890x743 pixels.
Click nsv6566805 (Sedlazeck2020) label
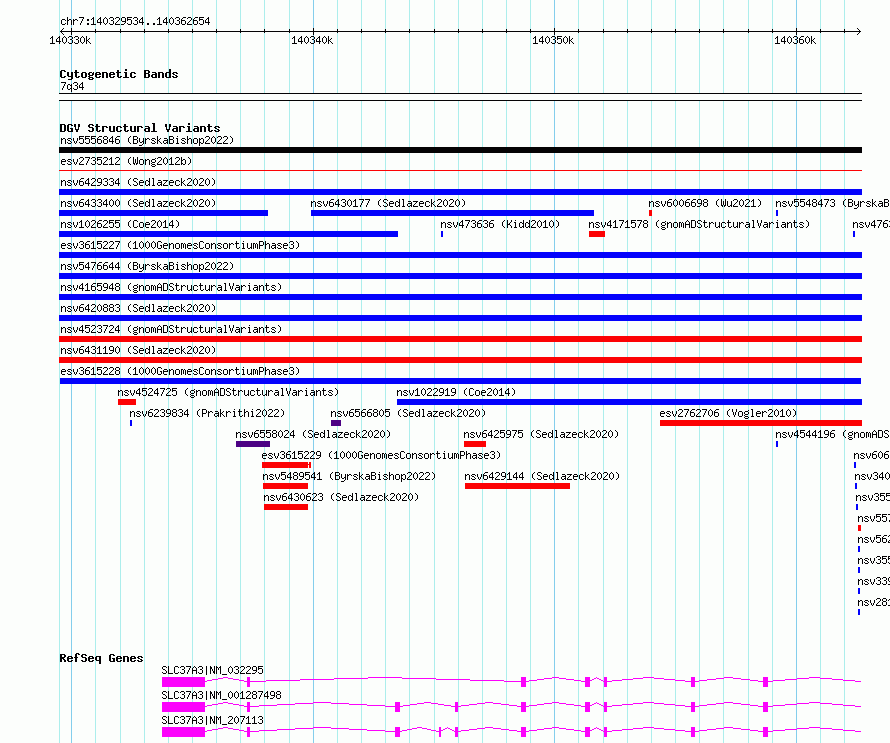(x=408, y=413)
